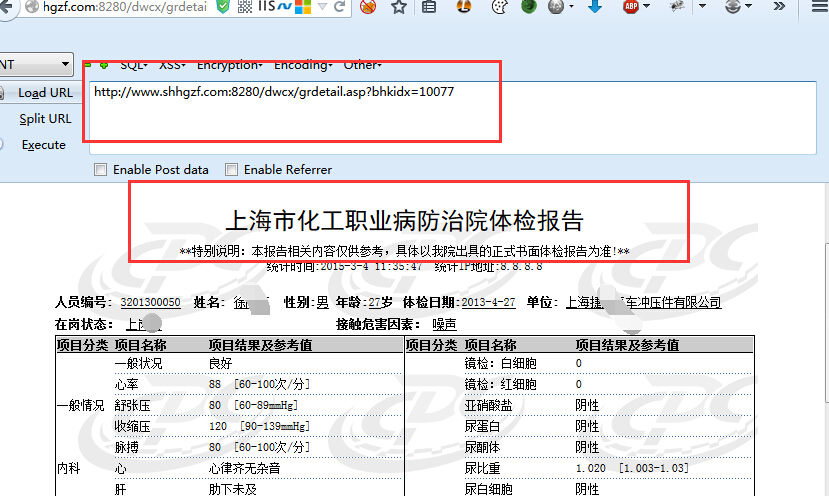Click the underlined staff number 3201300050
The width and height of the screenshot is (829, 496).
[151, 302]
